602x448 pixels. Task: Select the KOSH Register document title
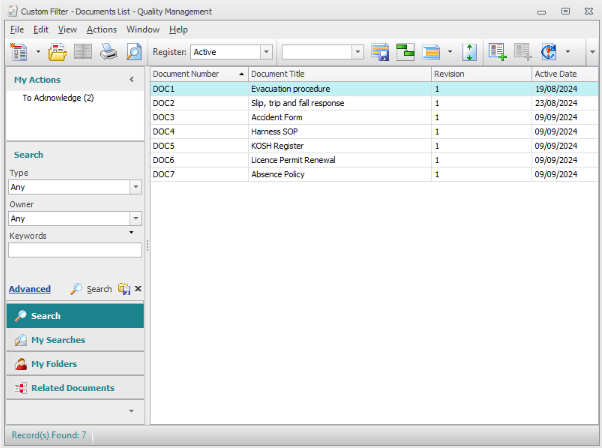click(277, 145)
